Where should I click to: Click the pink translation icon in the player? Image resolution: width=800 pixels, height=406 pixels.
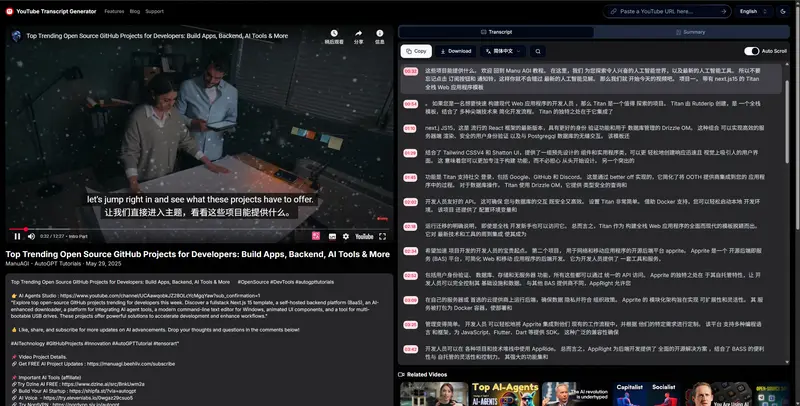click(316, 236)
